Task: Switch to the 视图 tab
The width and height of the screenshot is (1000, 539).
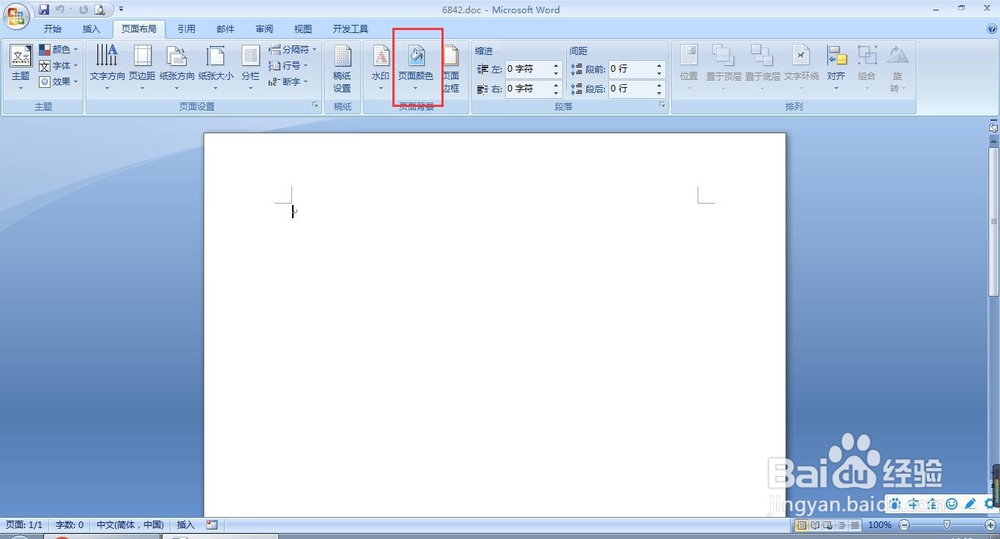Action: [303, 29]
